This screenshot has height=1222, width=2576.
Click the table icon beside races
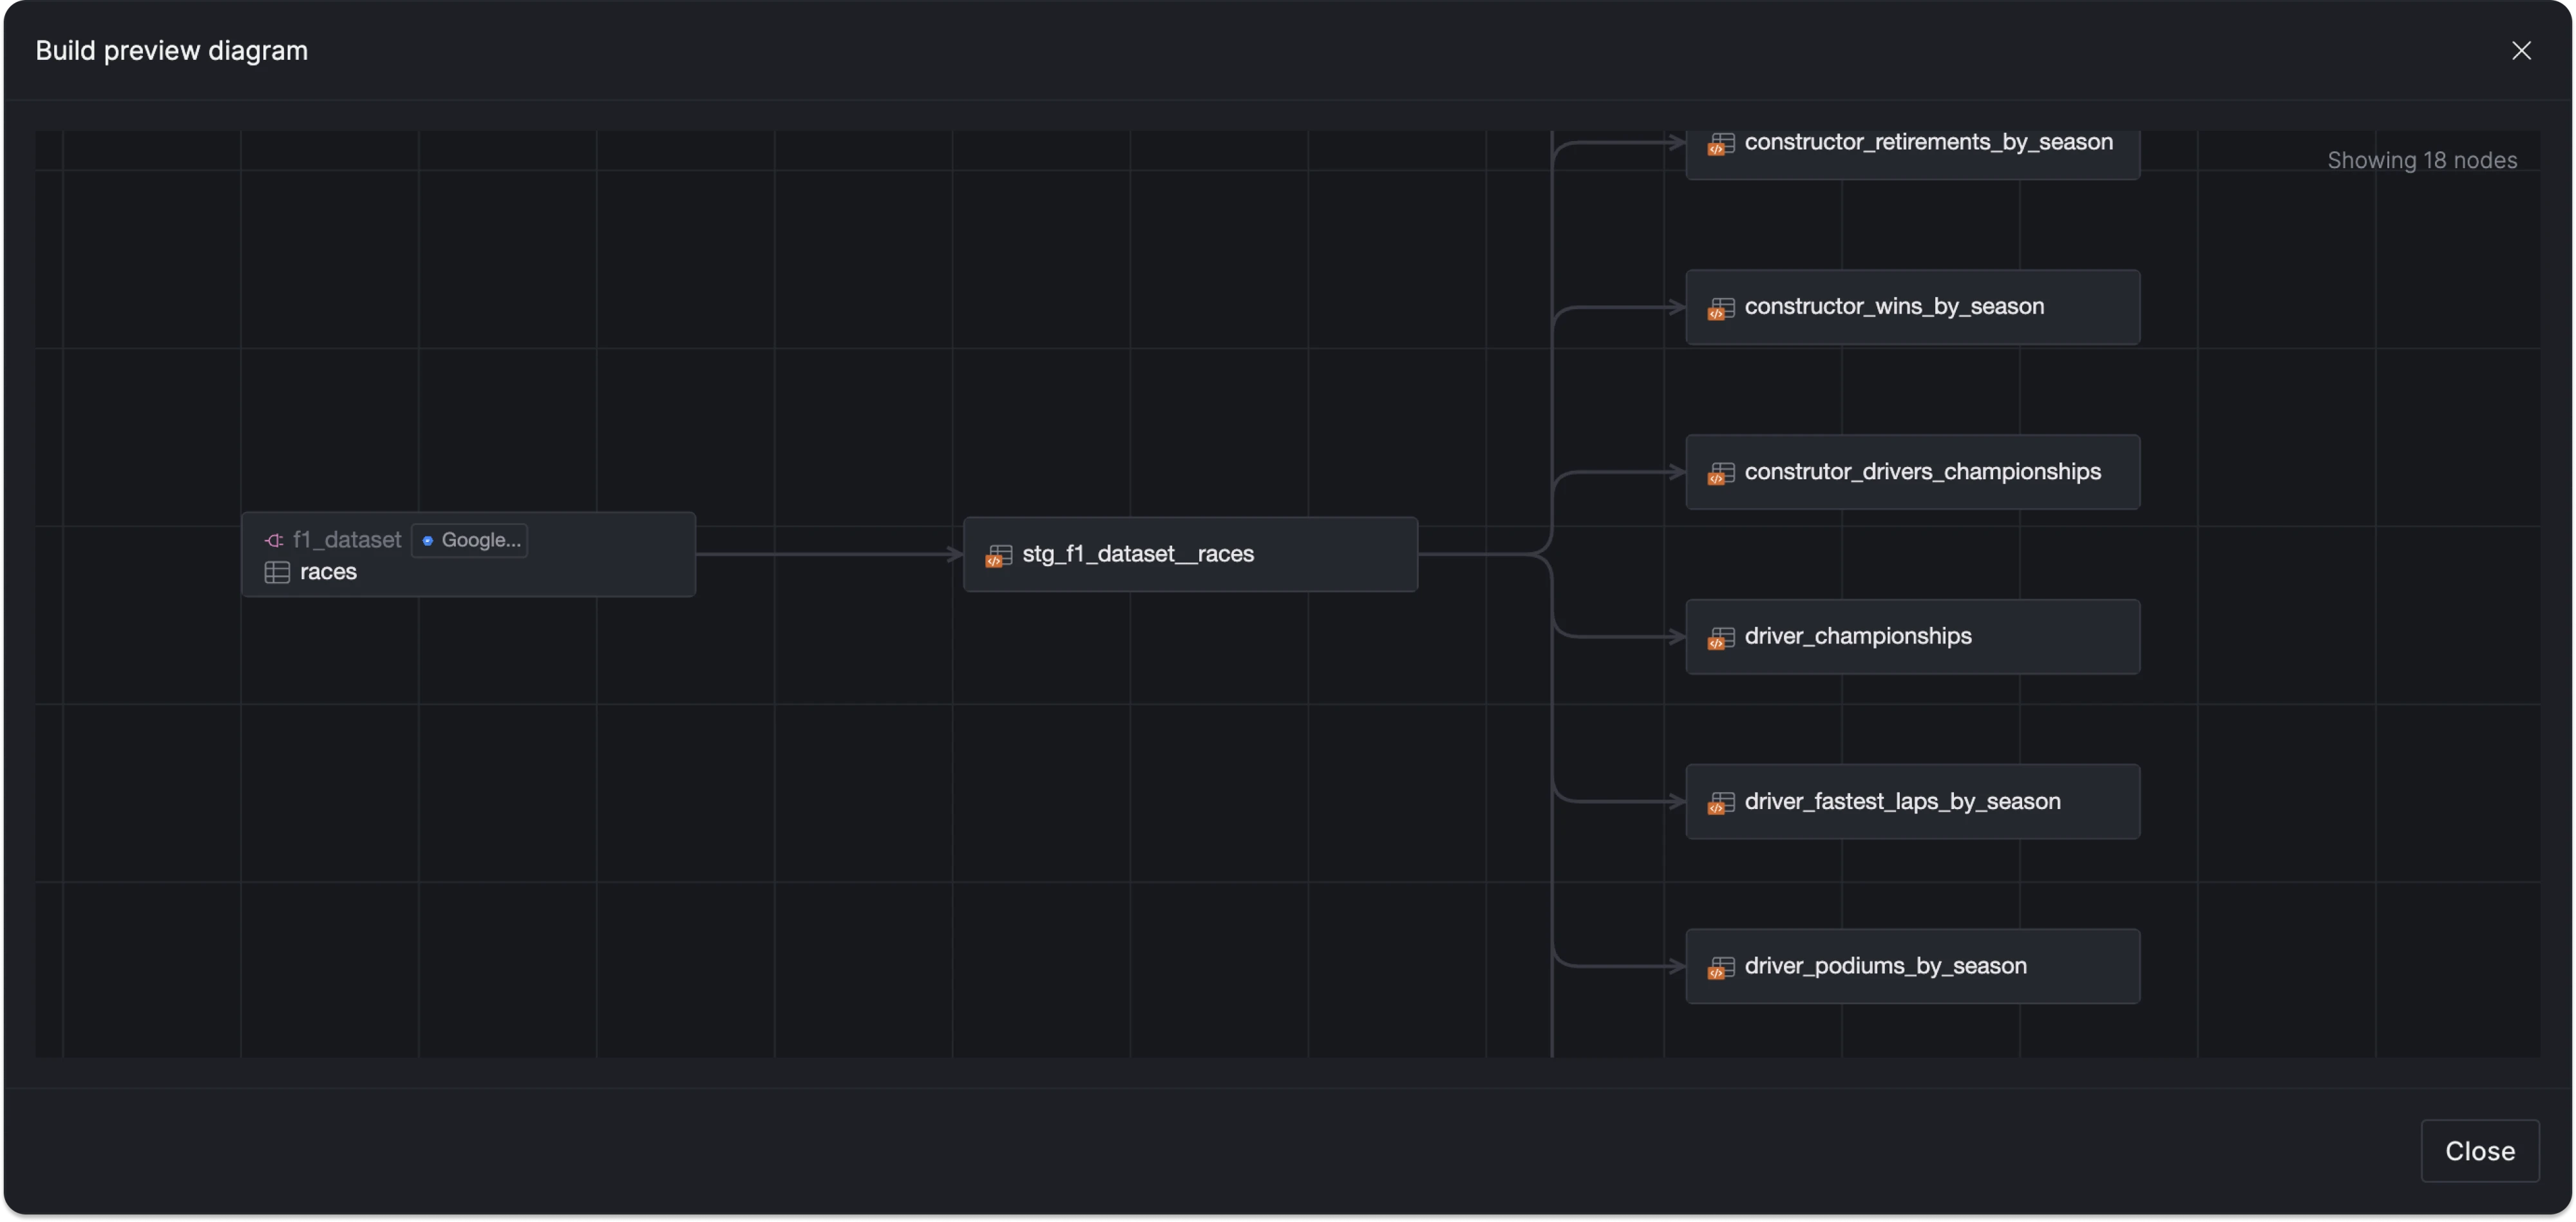277,572
